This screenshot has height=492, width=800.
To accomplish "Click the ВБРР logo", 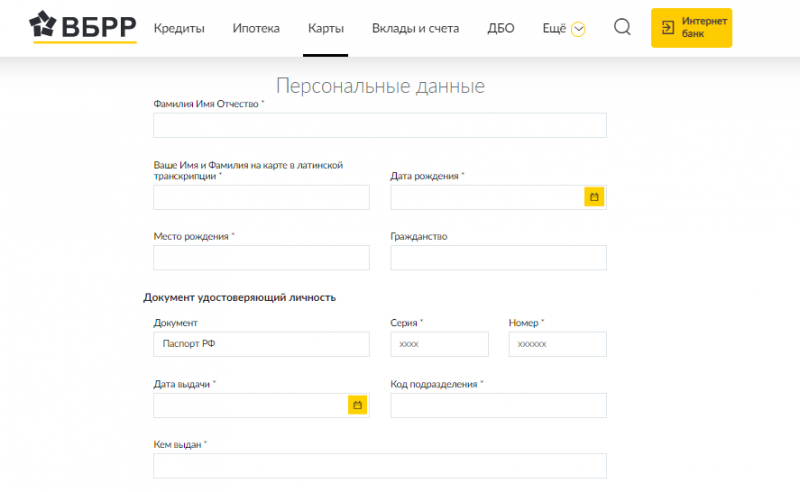I will 83,27.
